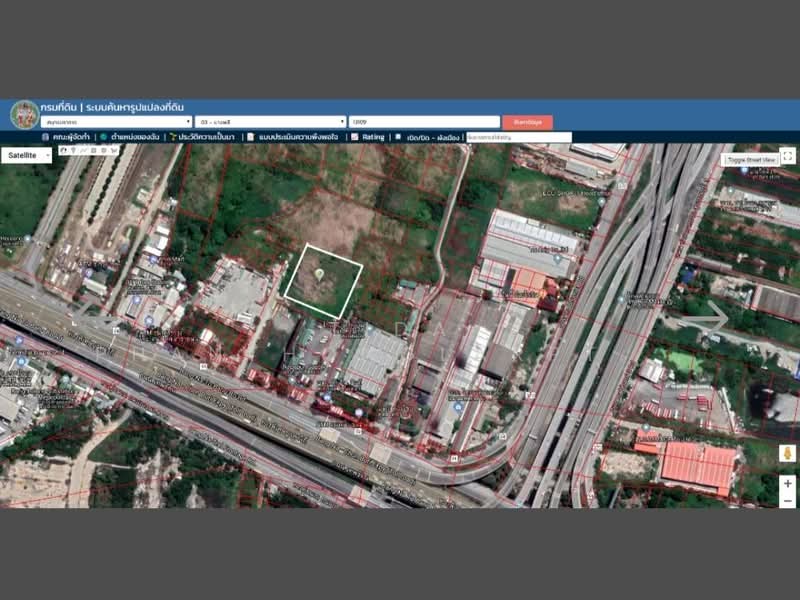This screenshot has width=800, height=600.
Task: Zoom out the map with minus button
Action: [x=787, y=499]
